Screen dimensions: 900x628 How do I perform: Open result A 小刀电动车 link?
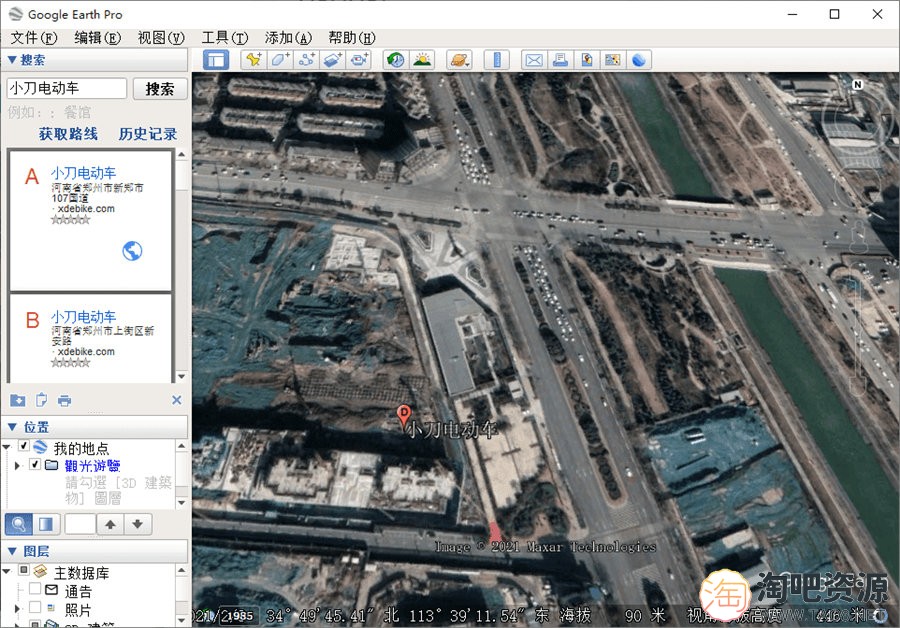coord(83,173)
